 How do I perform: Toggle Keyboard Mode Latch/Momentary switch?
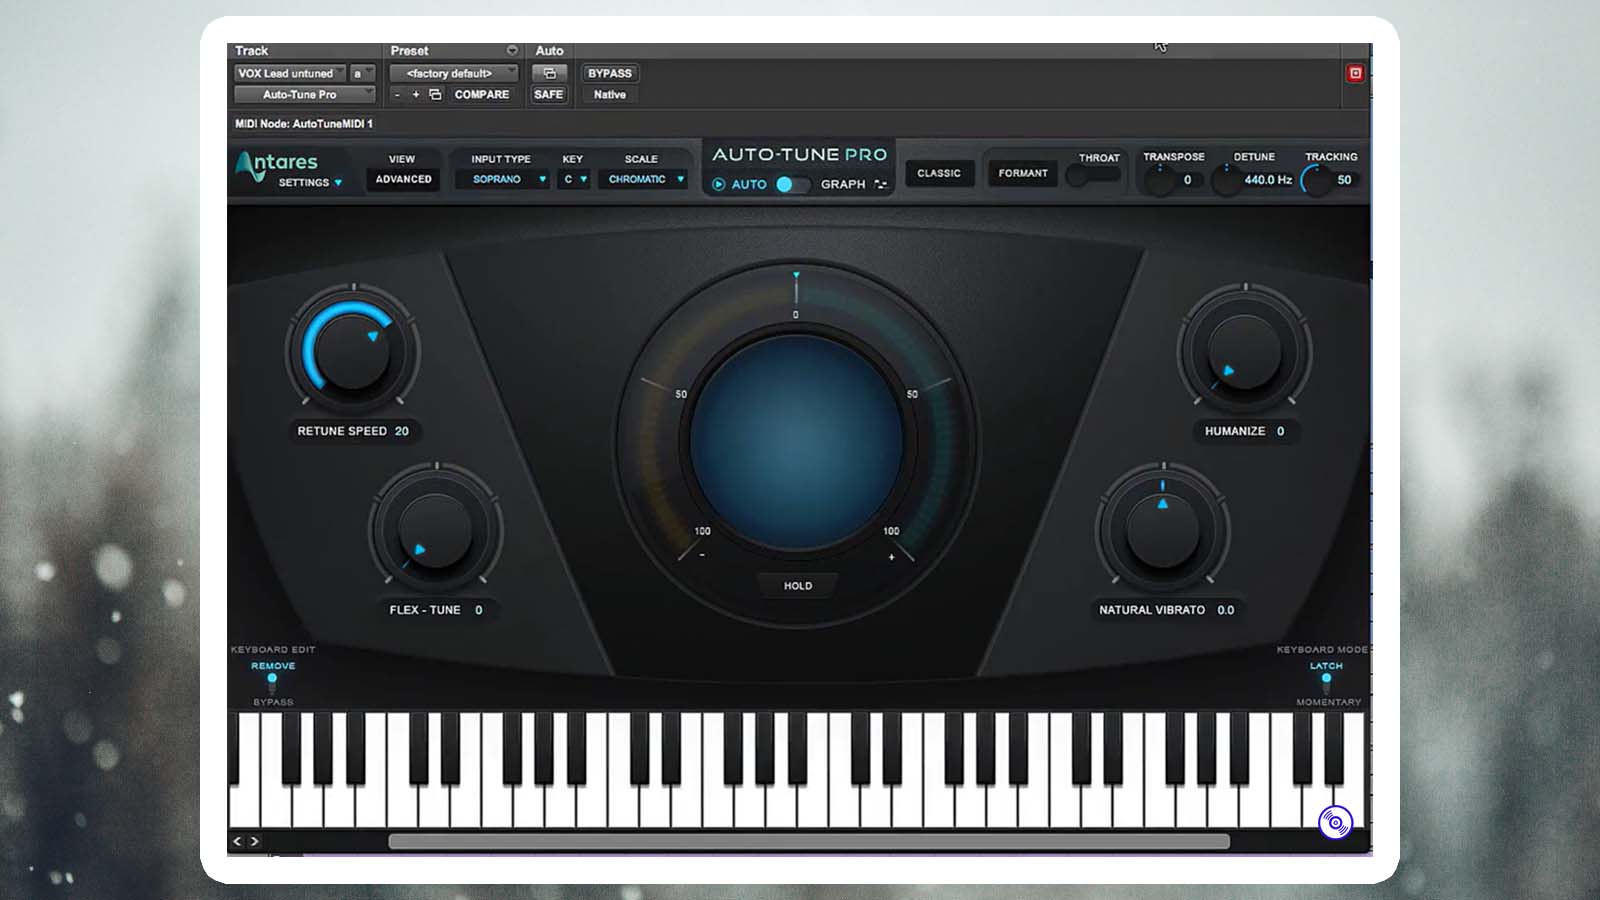point(1326,684)
